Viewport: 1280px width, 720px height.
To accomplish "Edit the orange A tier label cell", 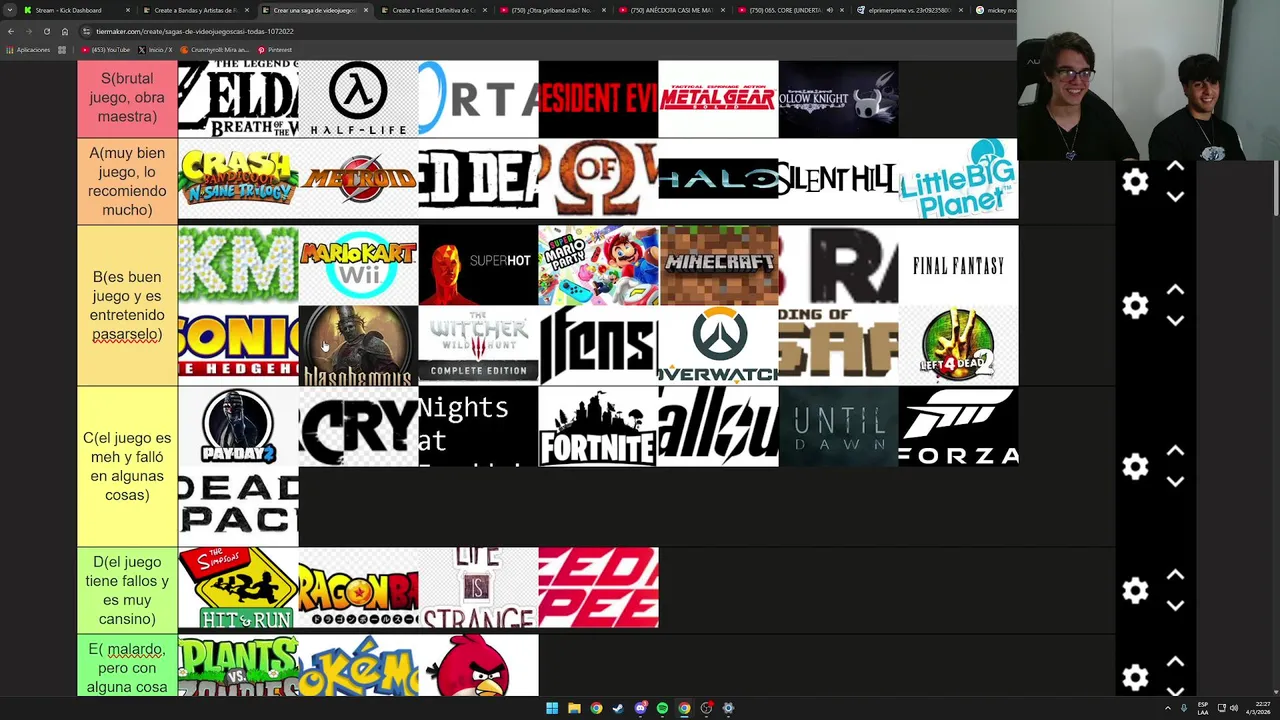I will 127,181.
